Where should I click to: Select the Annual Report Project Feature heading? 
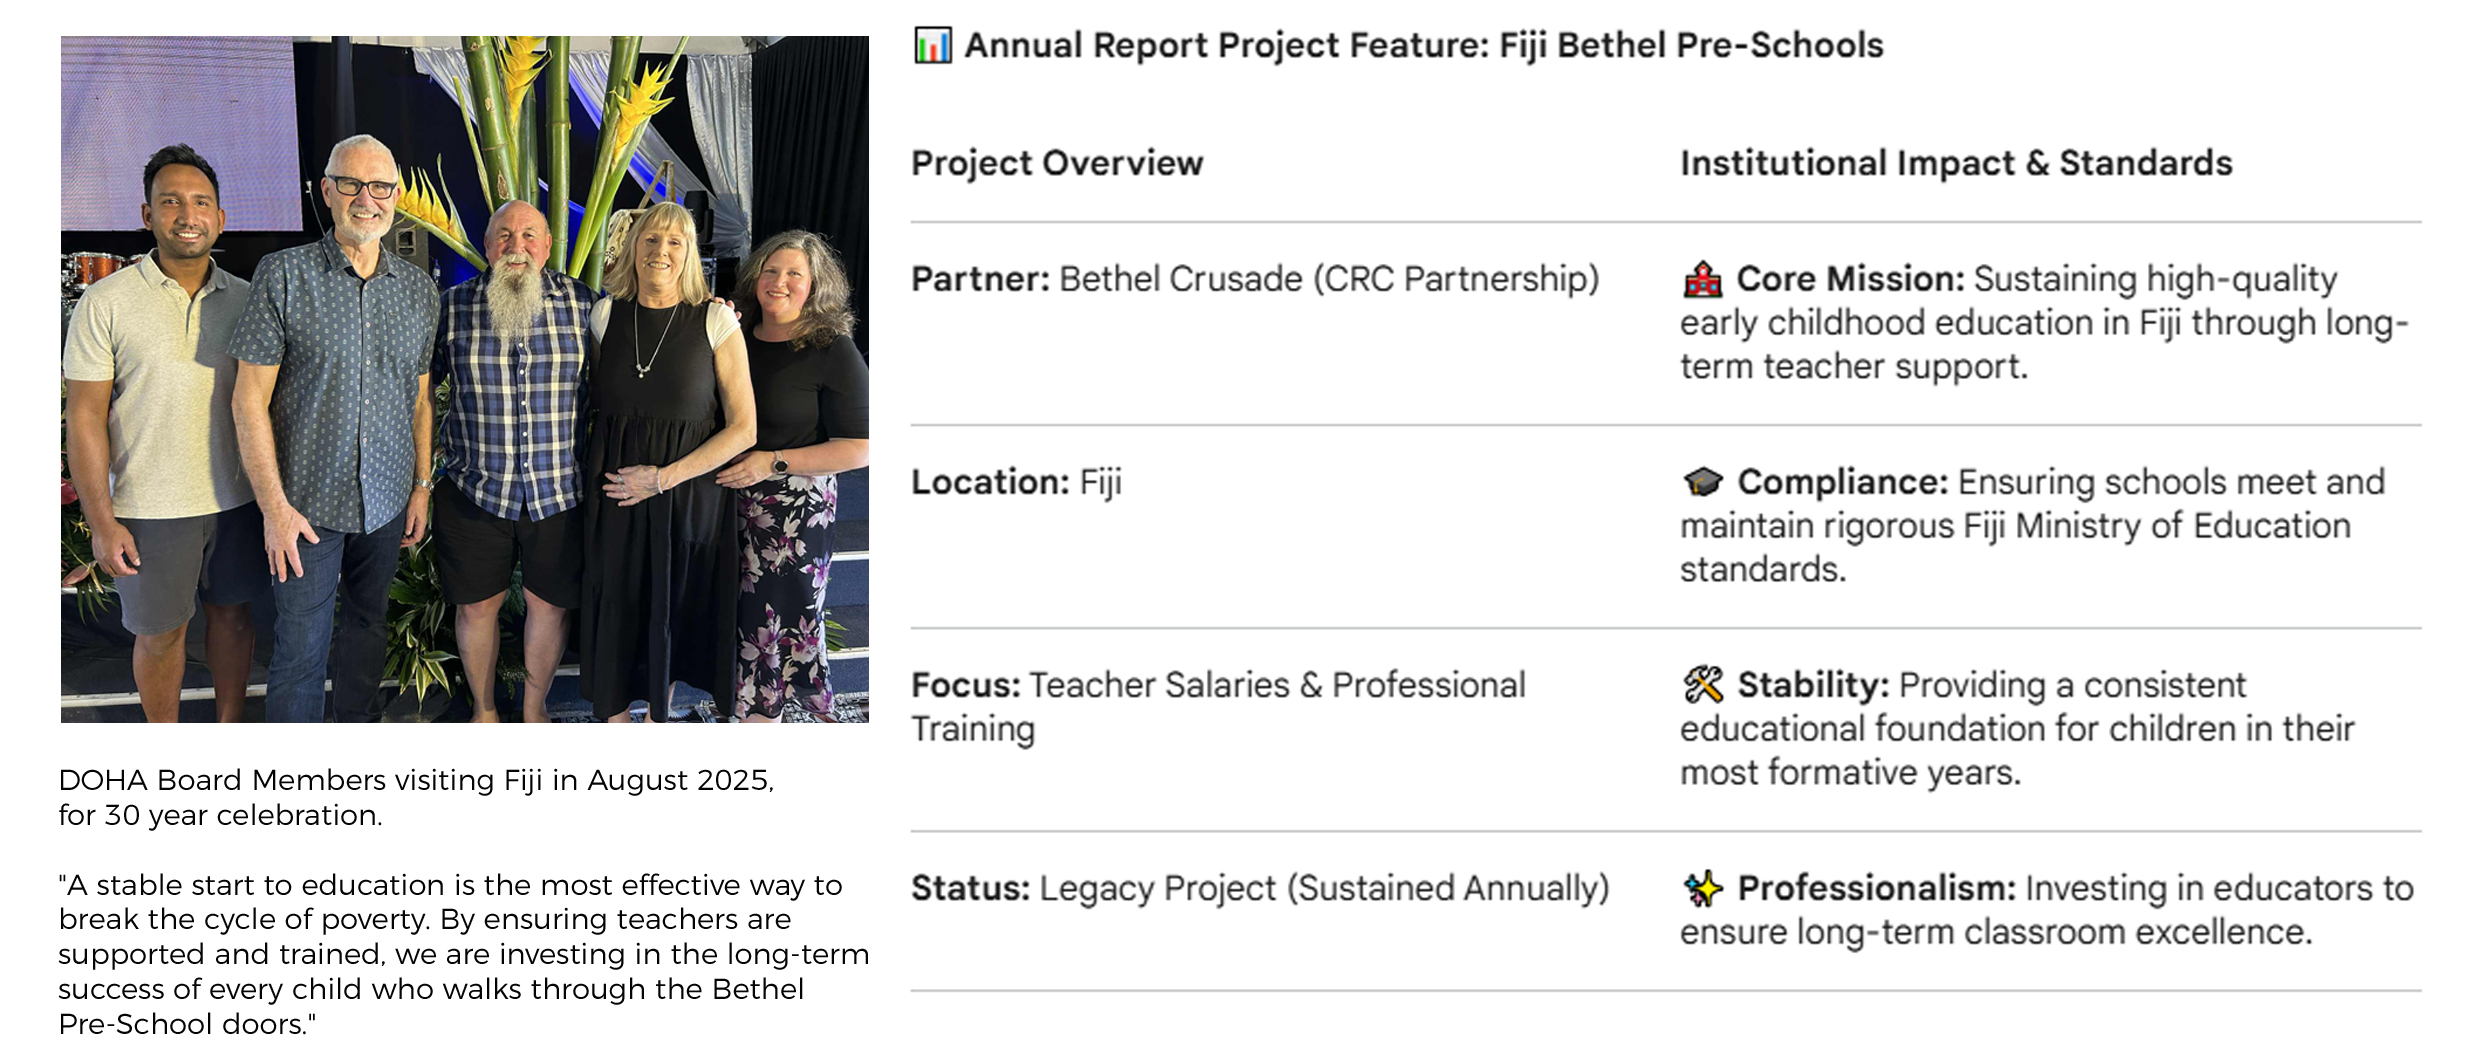click(x=1423, y=46)
